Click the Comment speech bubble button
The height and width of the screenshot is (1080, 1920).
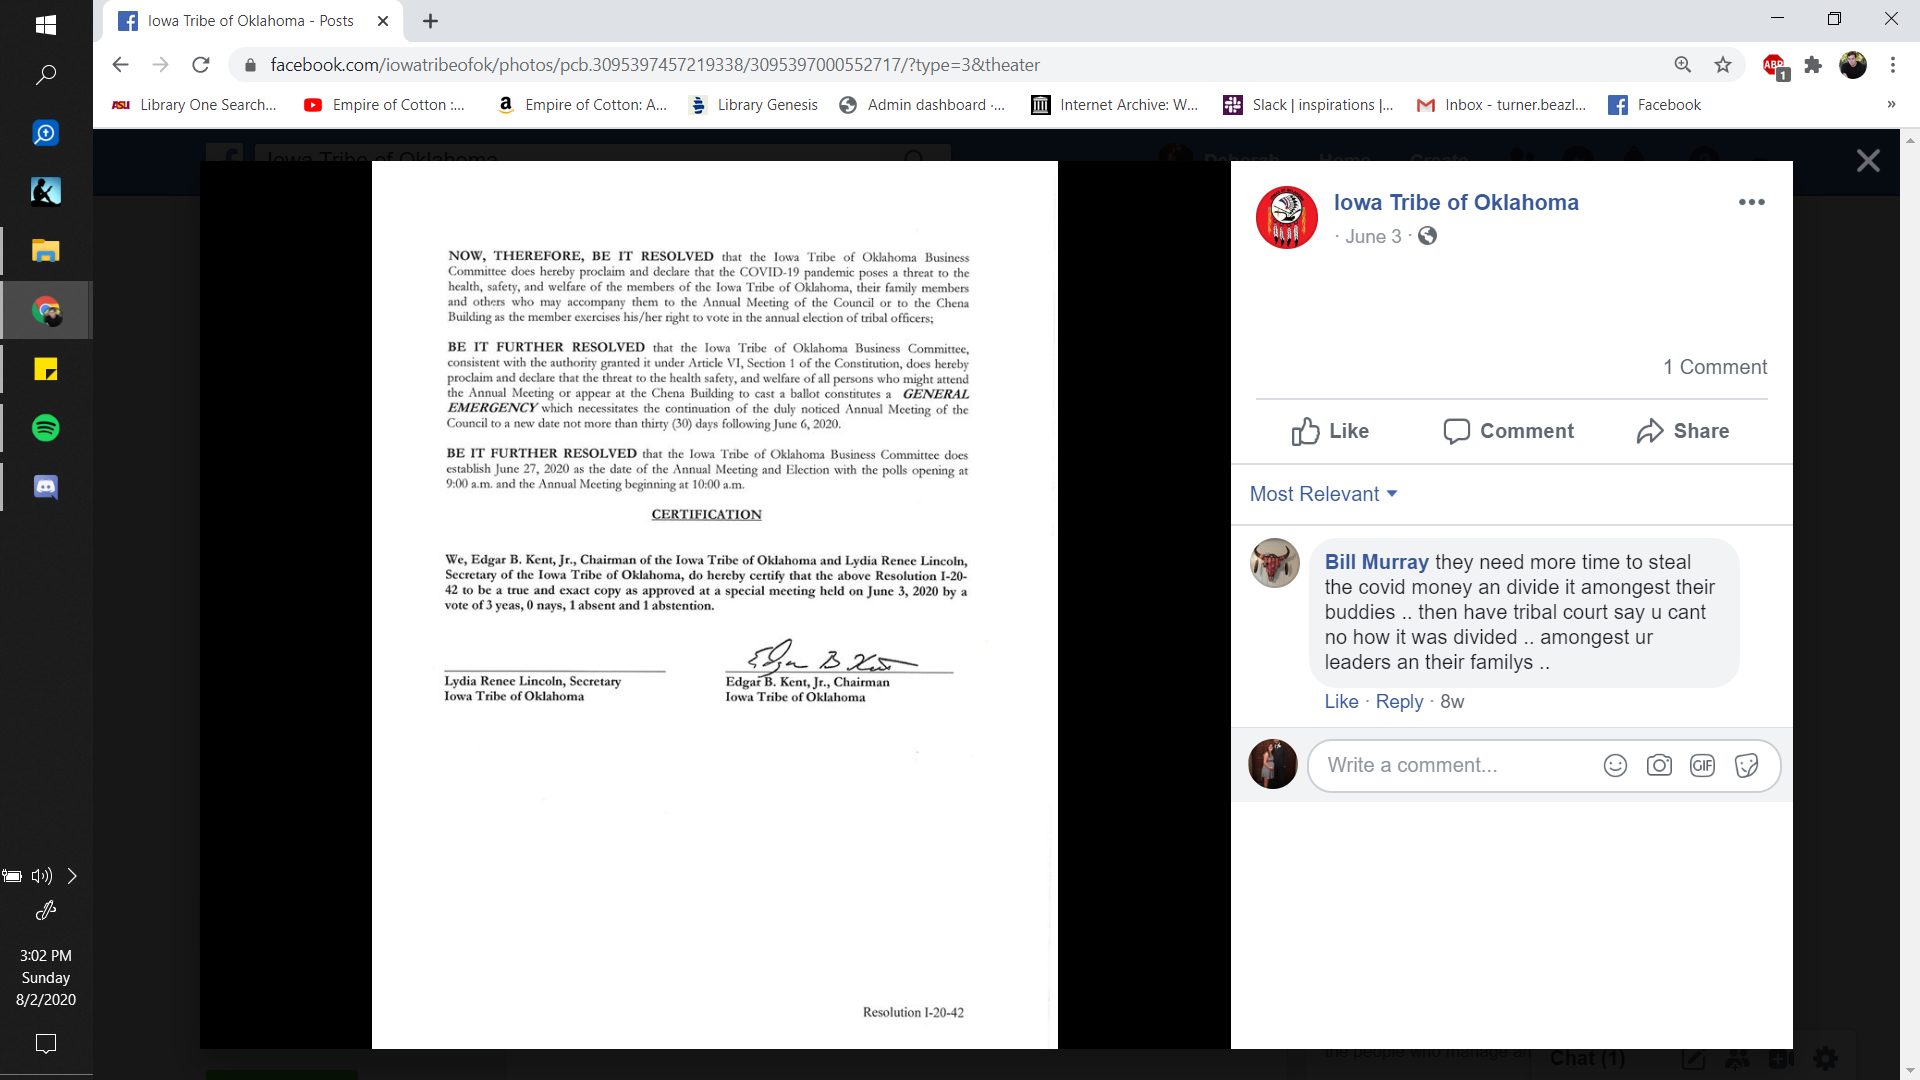pyautogui.click(x=1508, y=431)
